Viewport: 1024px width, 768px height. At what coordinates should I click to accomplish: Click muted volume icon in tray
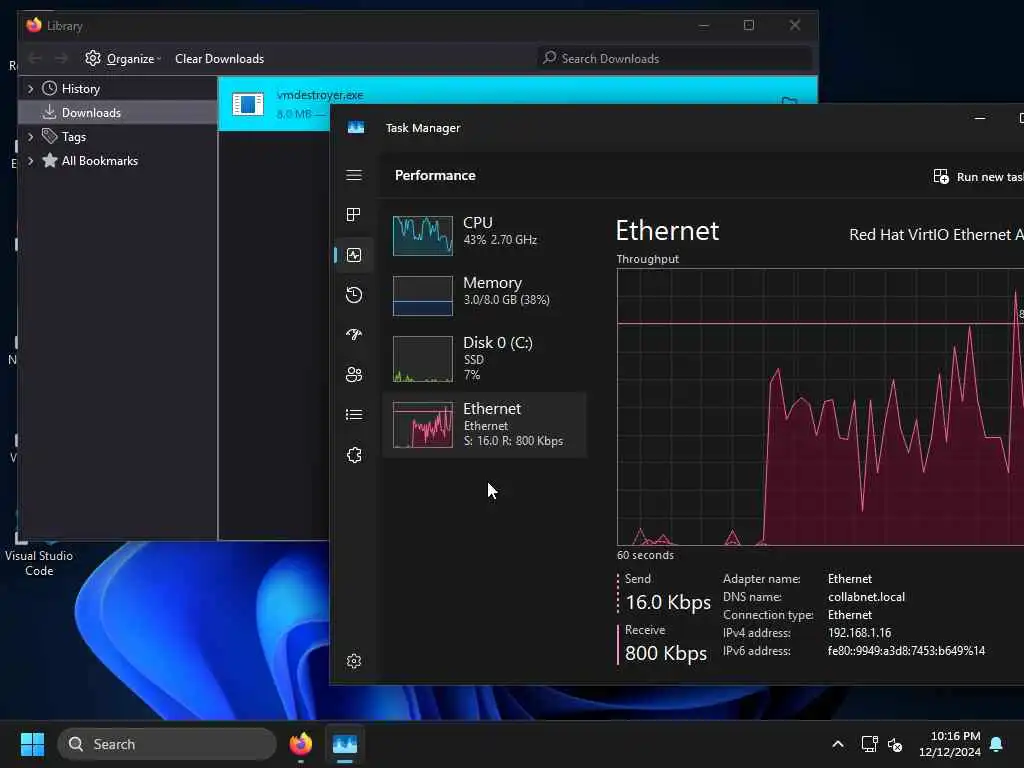[895, 744]
